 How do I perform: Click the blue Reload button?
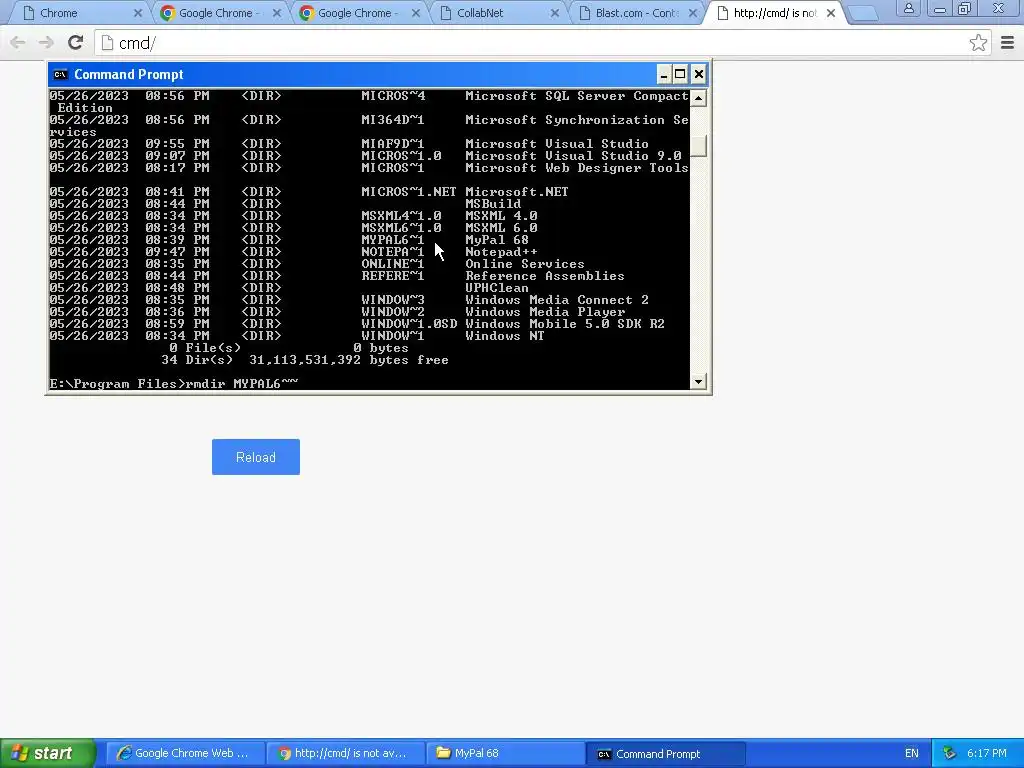coord(255,457)
